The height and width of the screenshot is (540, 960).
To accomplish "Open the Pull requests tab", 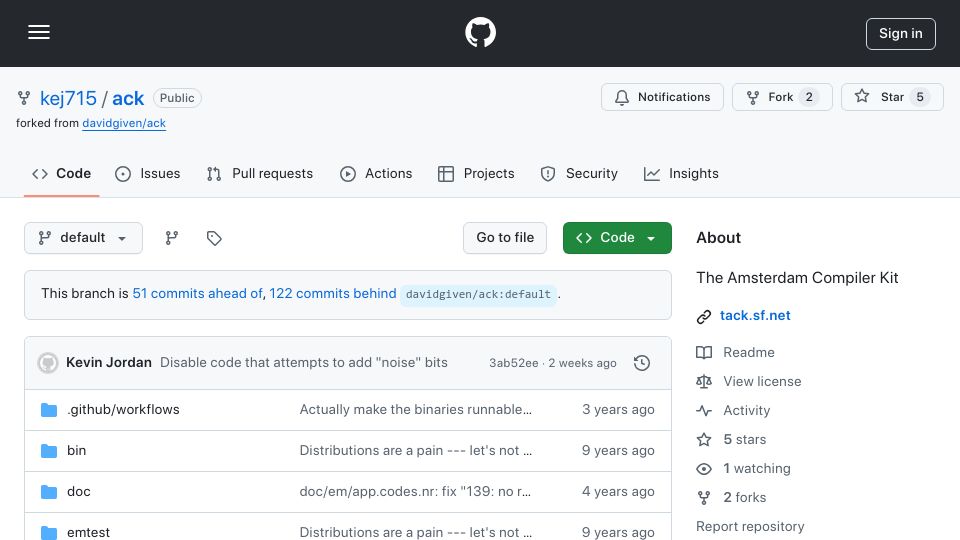I will [260, 174].
